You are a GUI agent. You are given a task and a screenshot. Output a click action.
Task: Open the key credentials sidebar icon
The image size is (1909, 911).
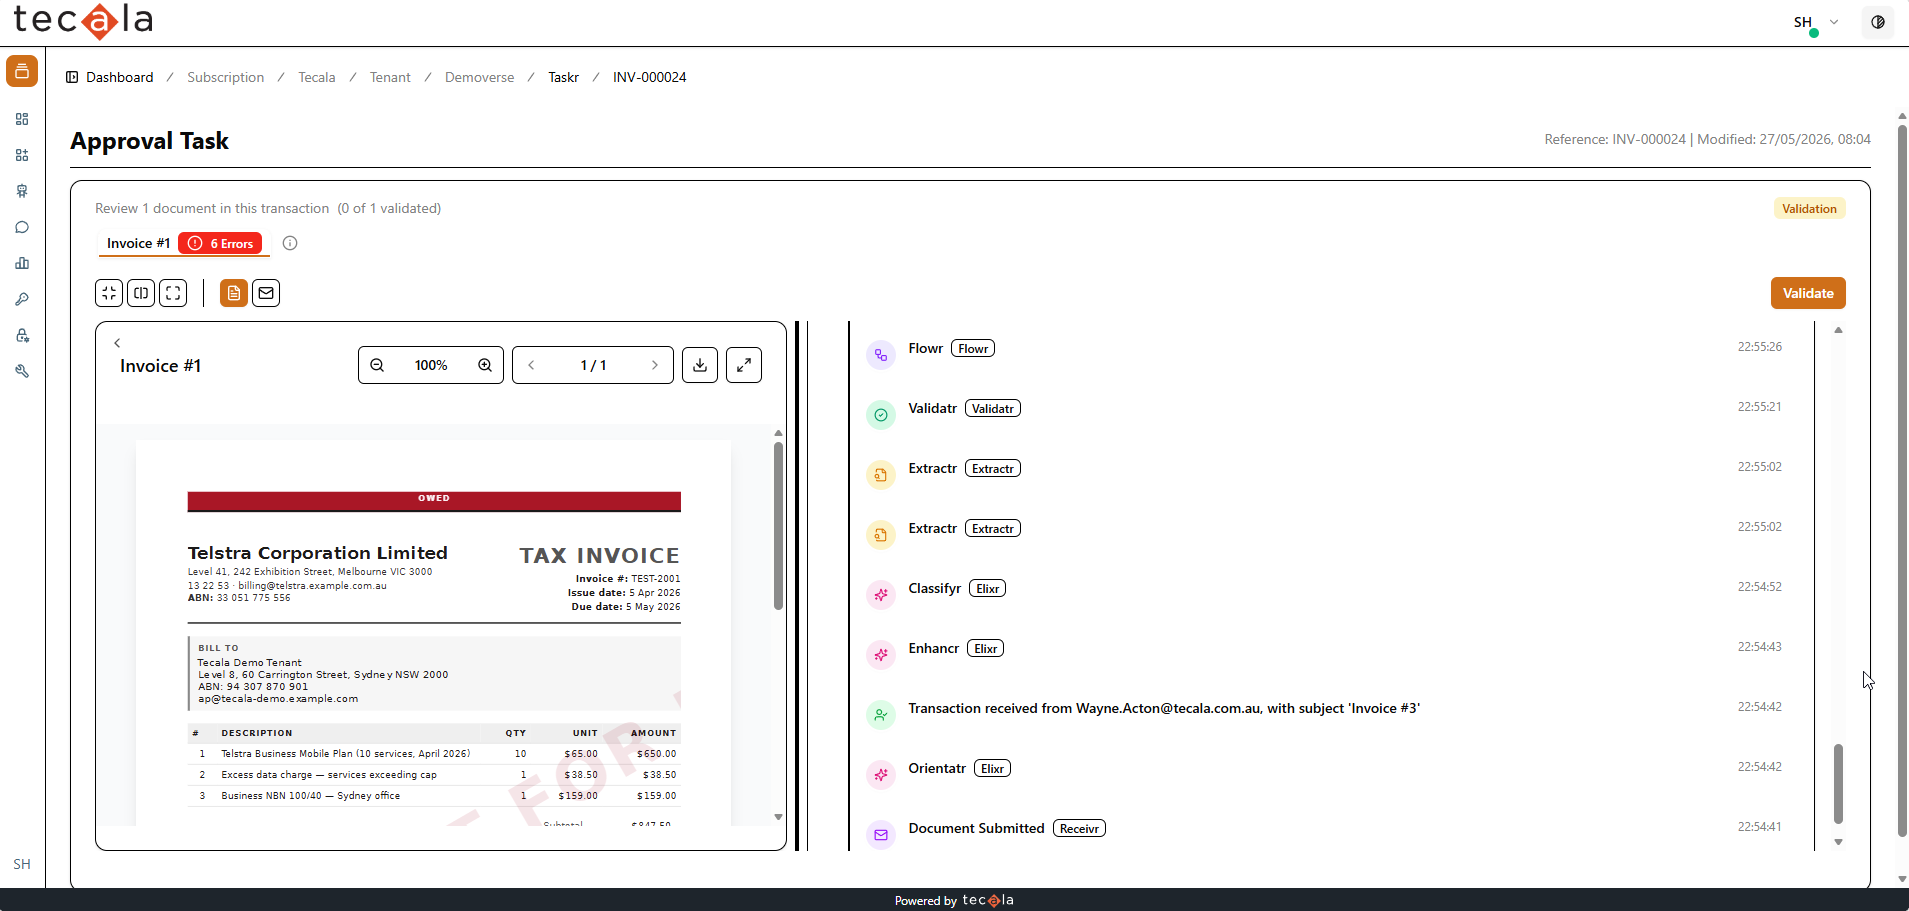click(x=22, y=299)
